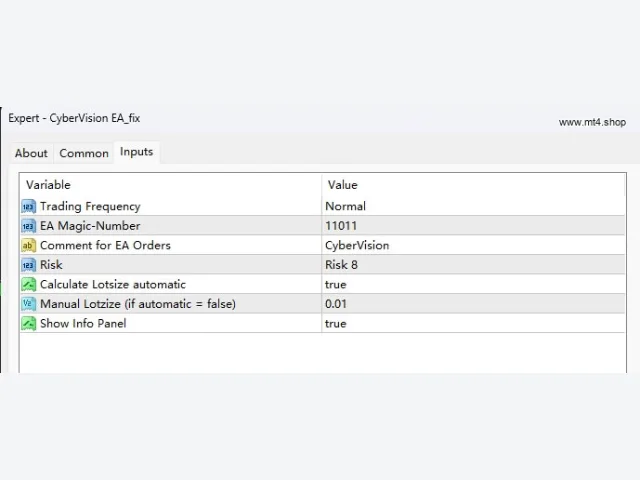Viewport: 640px width, 480px height.
Task: Click the Trading Frequency integer-type icon
Action: pyautogui.click(x=29, y=207)
